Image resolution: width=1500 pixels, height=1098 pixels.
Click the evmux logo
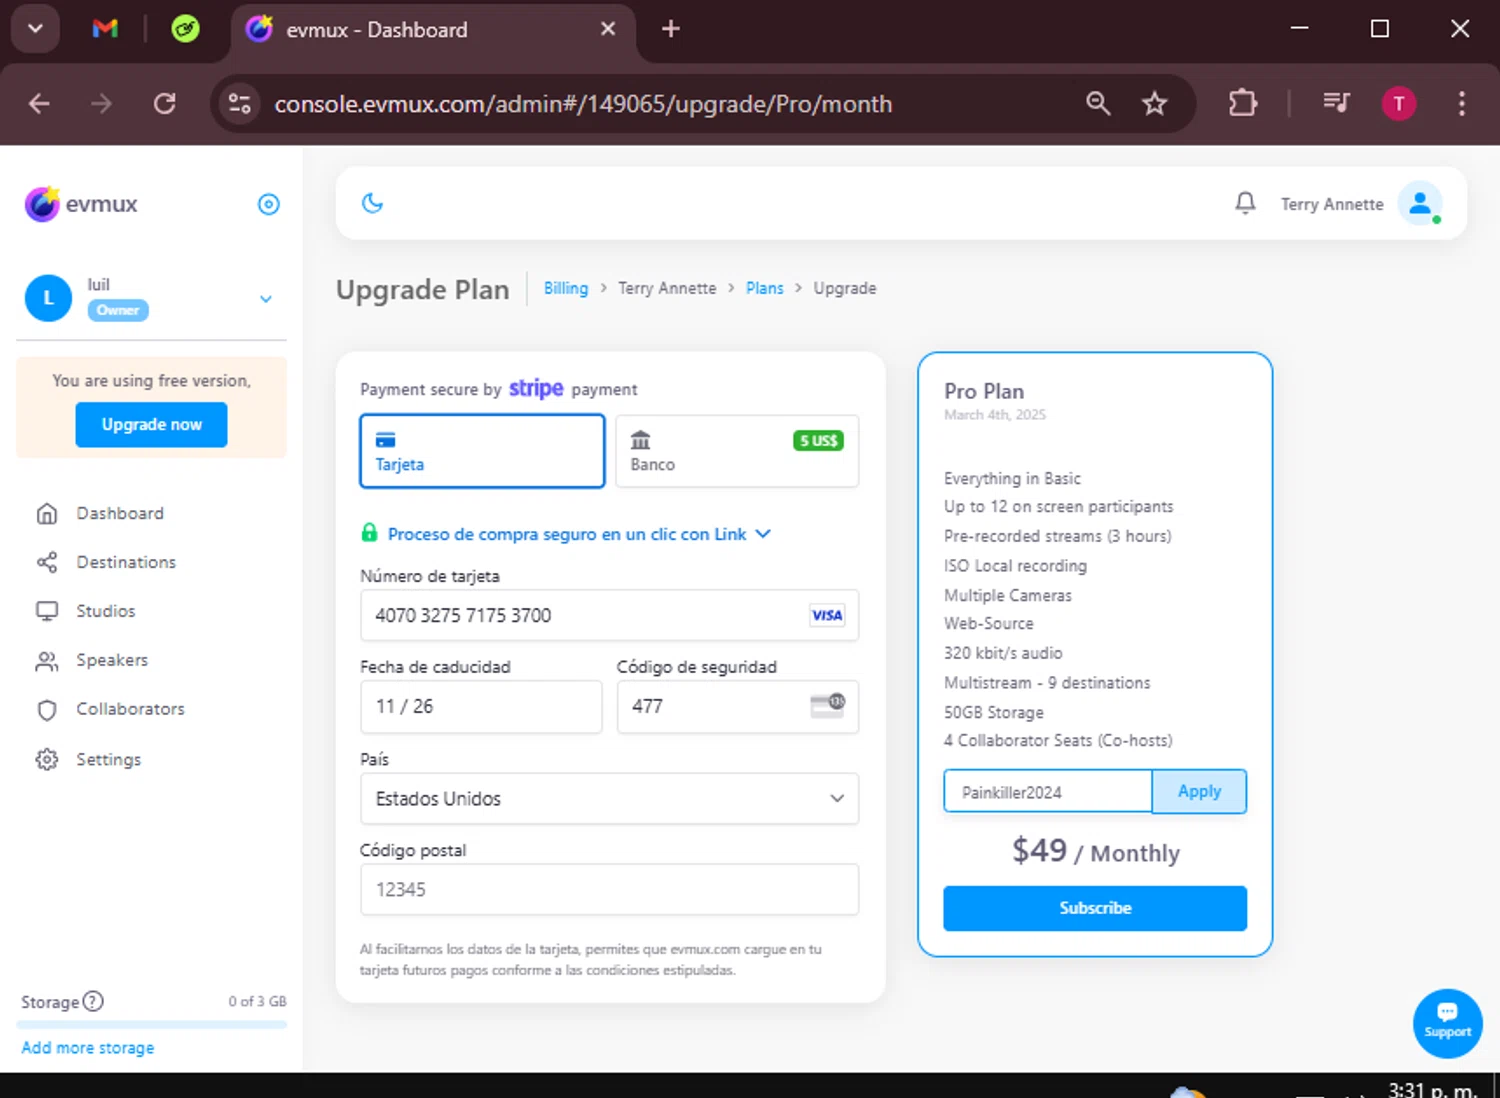(x=82, y=204)
